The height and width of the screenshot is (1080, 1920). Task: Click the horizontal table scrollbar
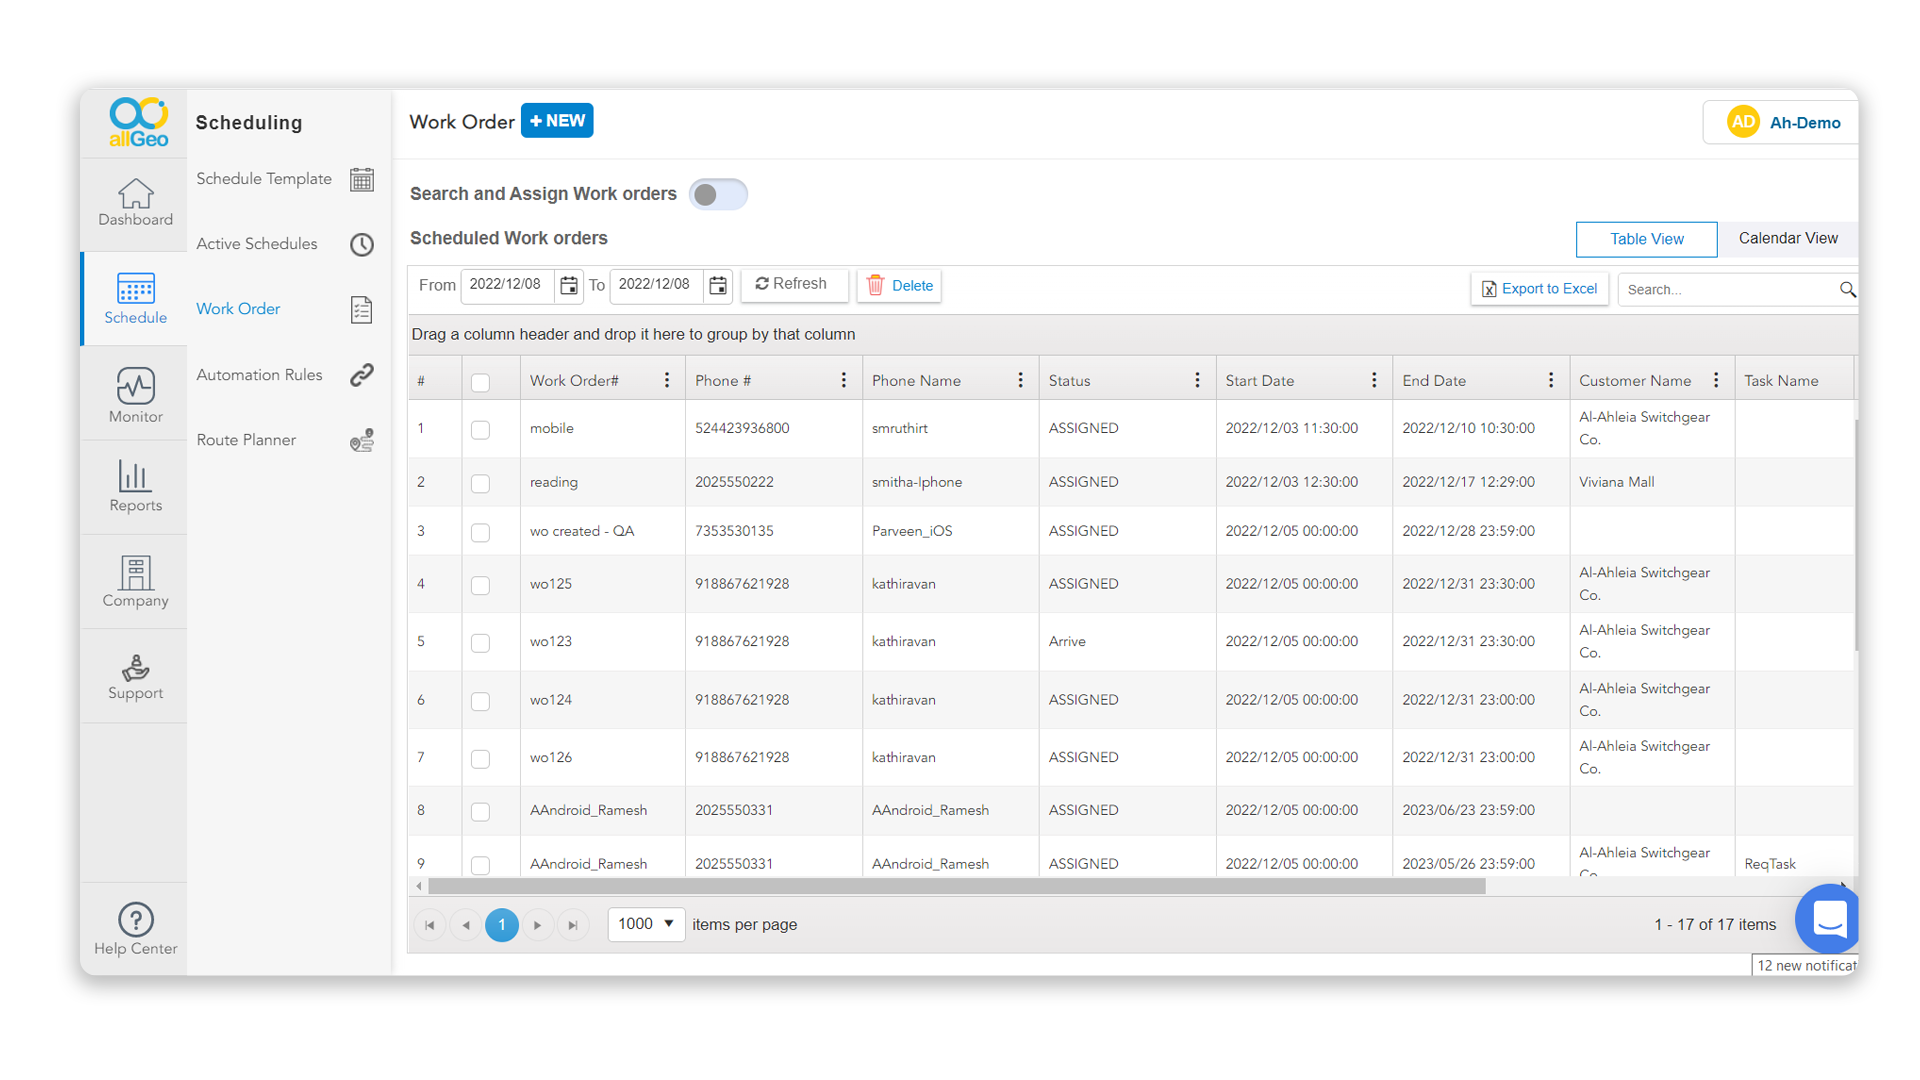click(955, 887)
